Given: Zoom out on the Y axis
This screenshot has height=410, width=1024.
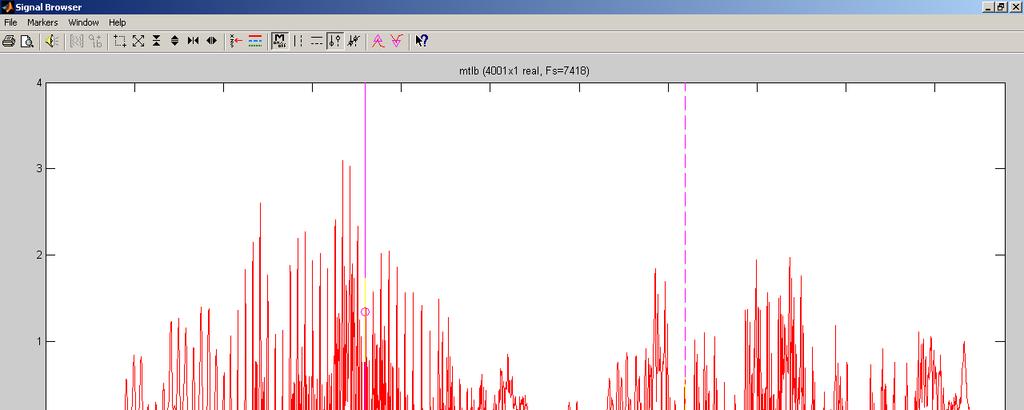Looking at the screenshot, I should pos(175,41).
